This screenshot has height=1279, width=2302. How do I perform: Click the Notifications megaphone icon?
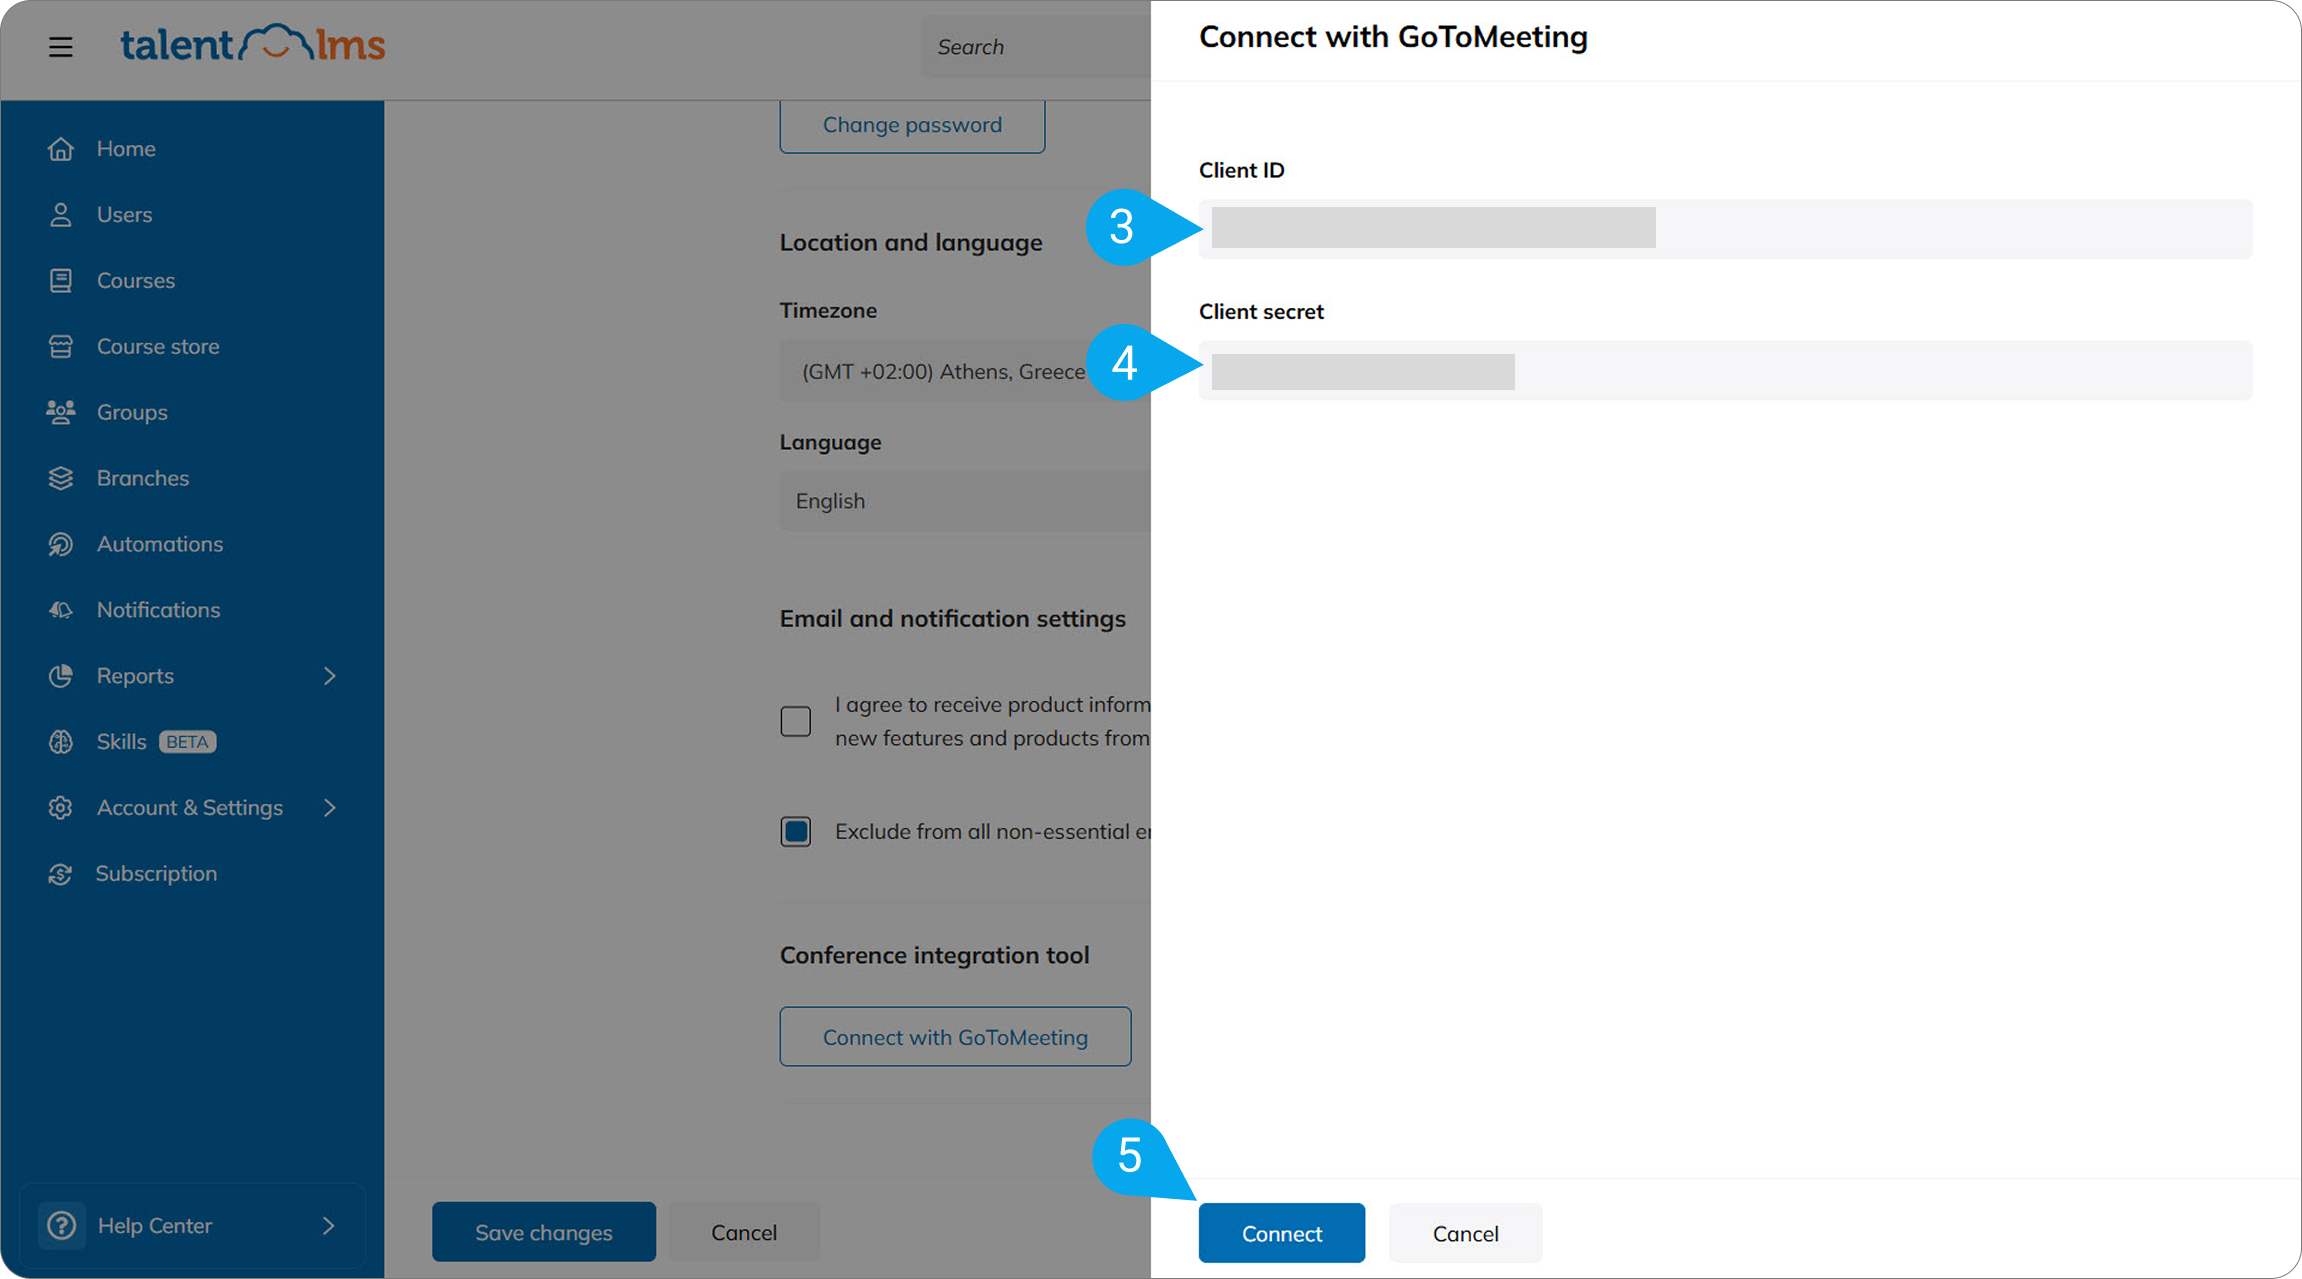coord(61,610)
